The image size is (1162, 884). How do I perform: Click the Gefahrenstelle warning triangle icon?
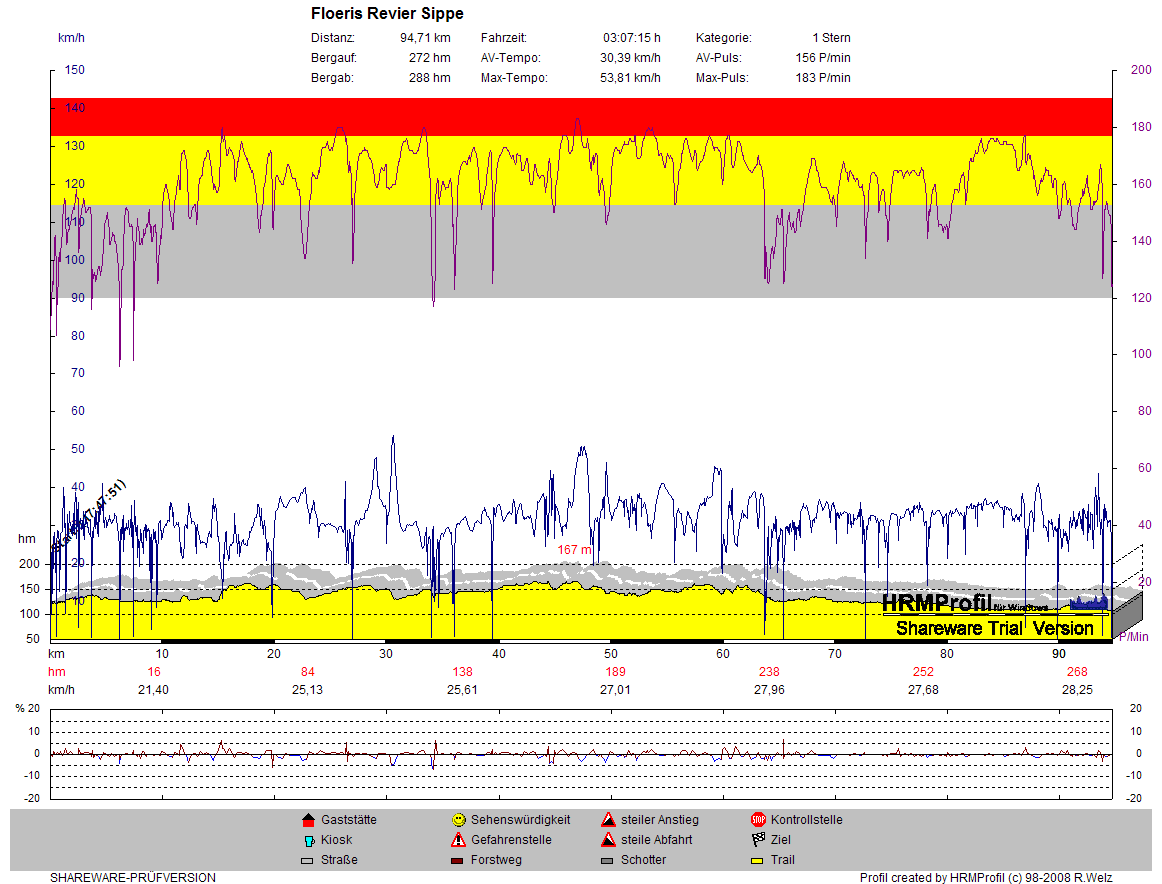458,840
